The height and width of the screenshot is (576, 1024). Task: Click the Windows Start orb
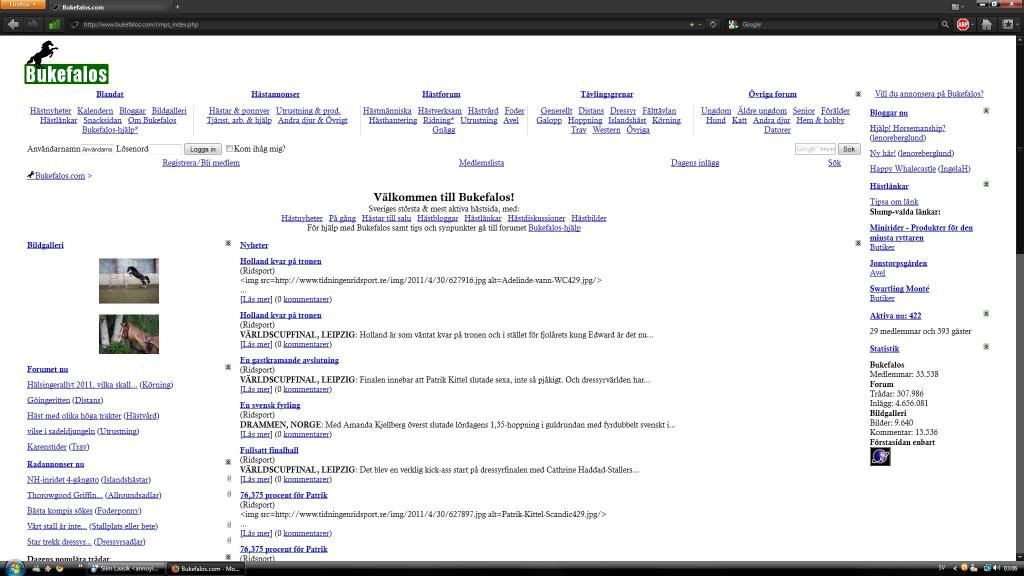(12, 568)
